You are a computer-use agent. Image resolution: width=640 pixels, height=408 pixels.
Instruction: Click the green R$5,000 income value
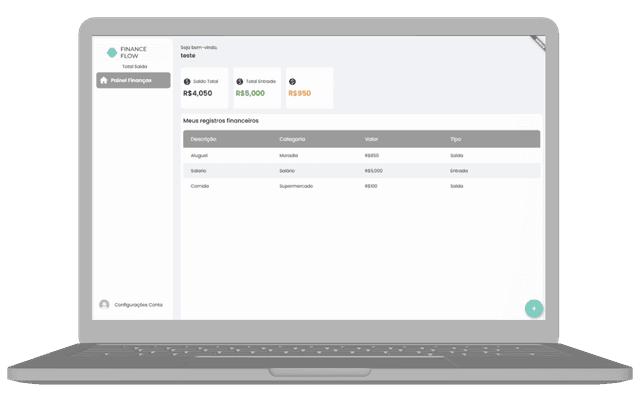click(x=250, y=93)
